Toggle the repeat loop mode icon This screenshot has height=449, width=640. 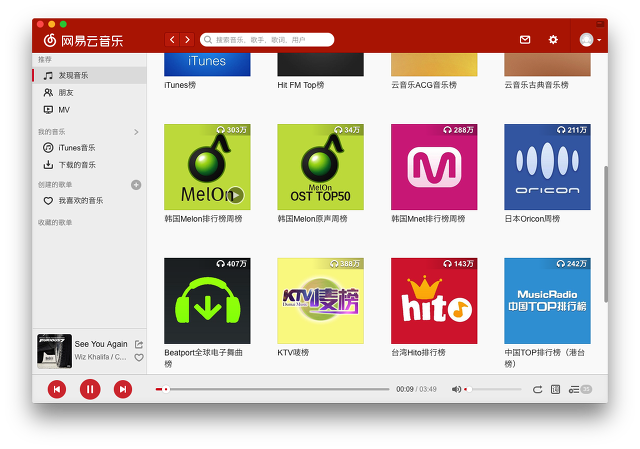(x=538, y=389)
